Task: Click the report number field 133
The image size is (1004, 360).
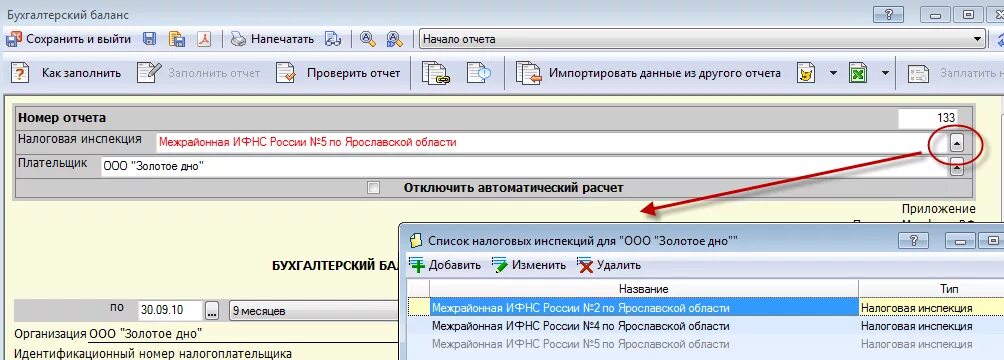Action: pyautogui.click(x=928, y=118)
